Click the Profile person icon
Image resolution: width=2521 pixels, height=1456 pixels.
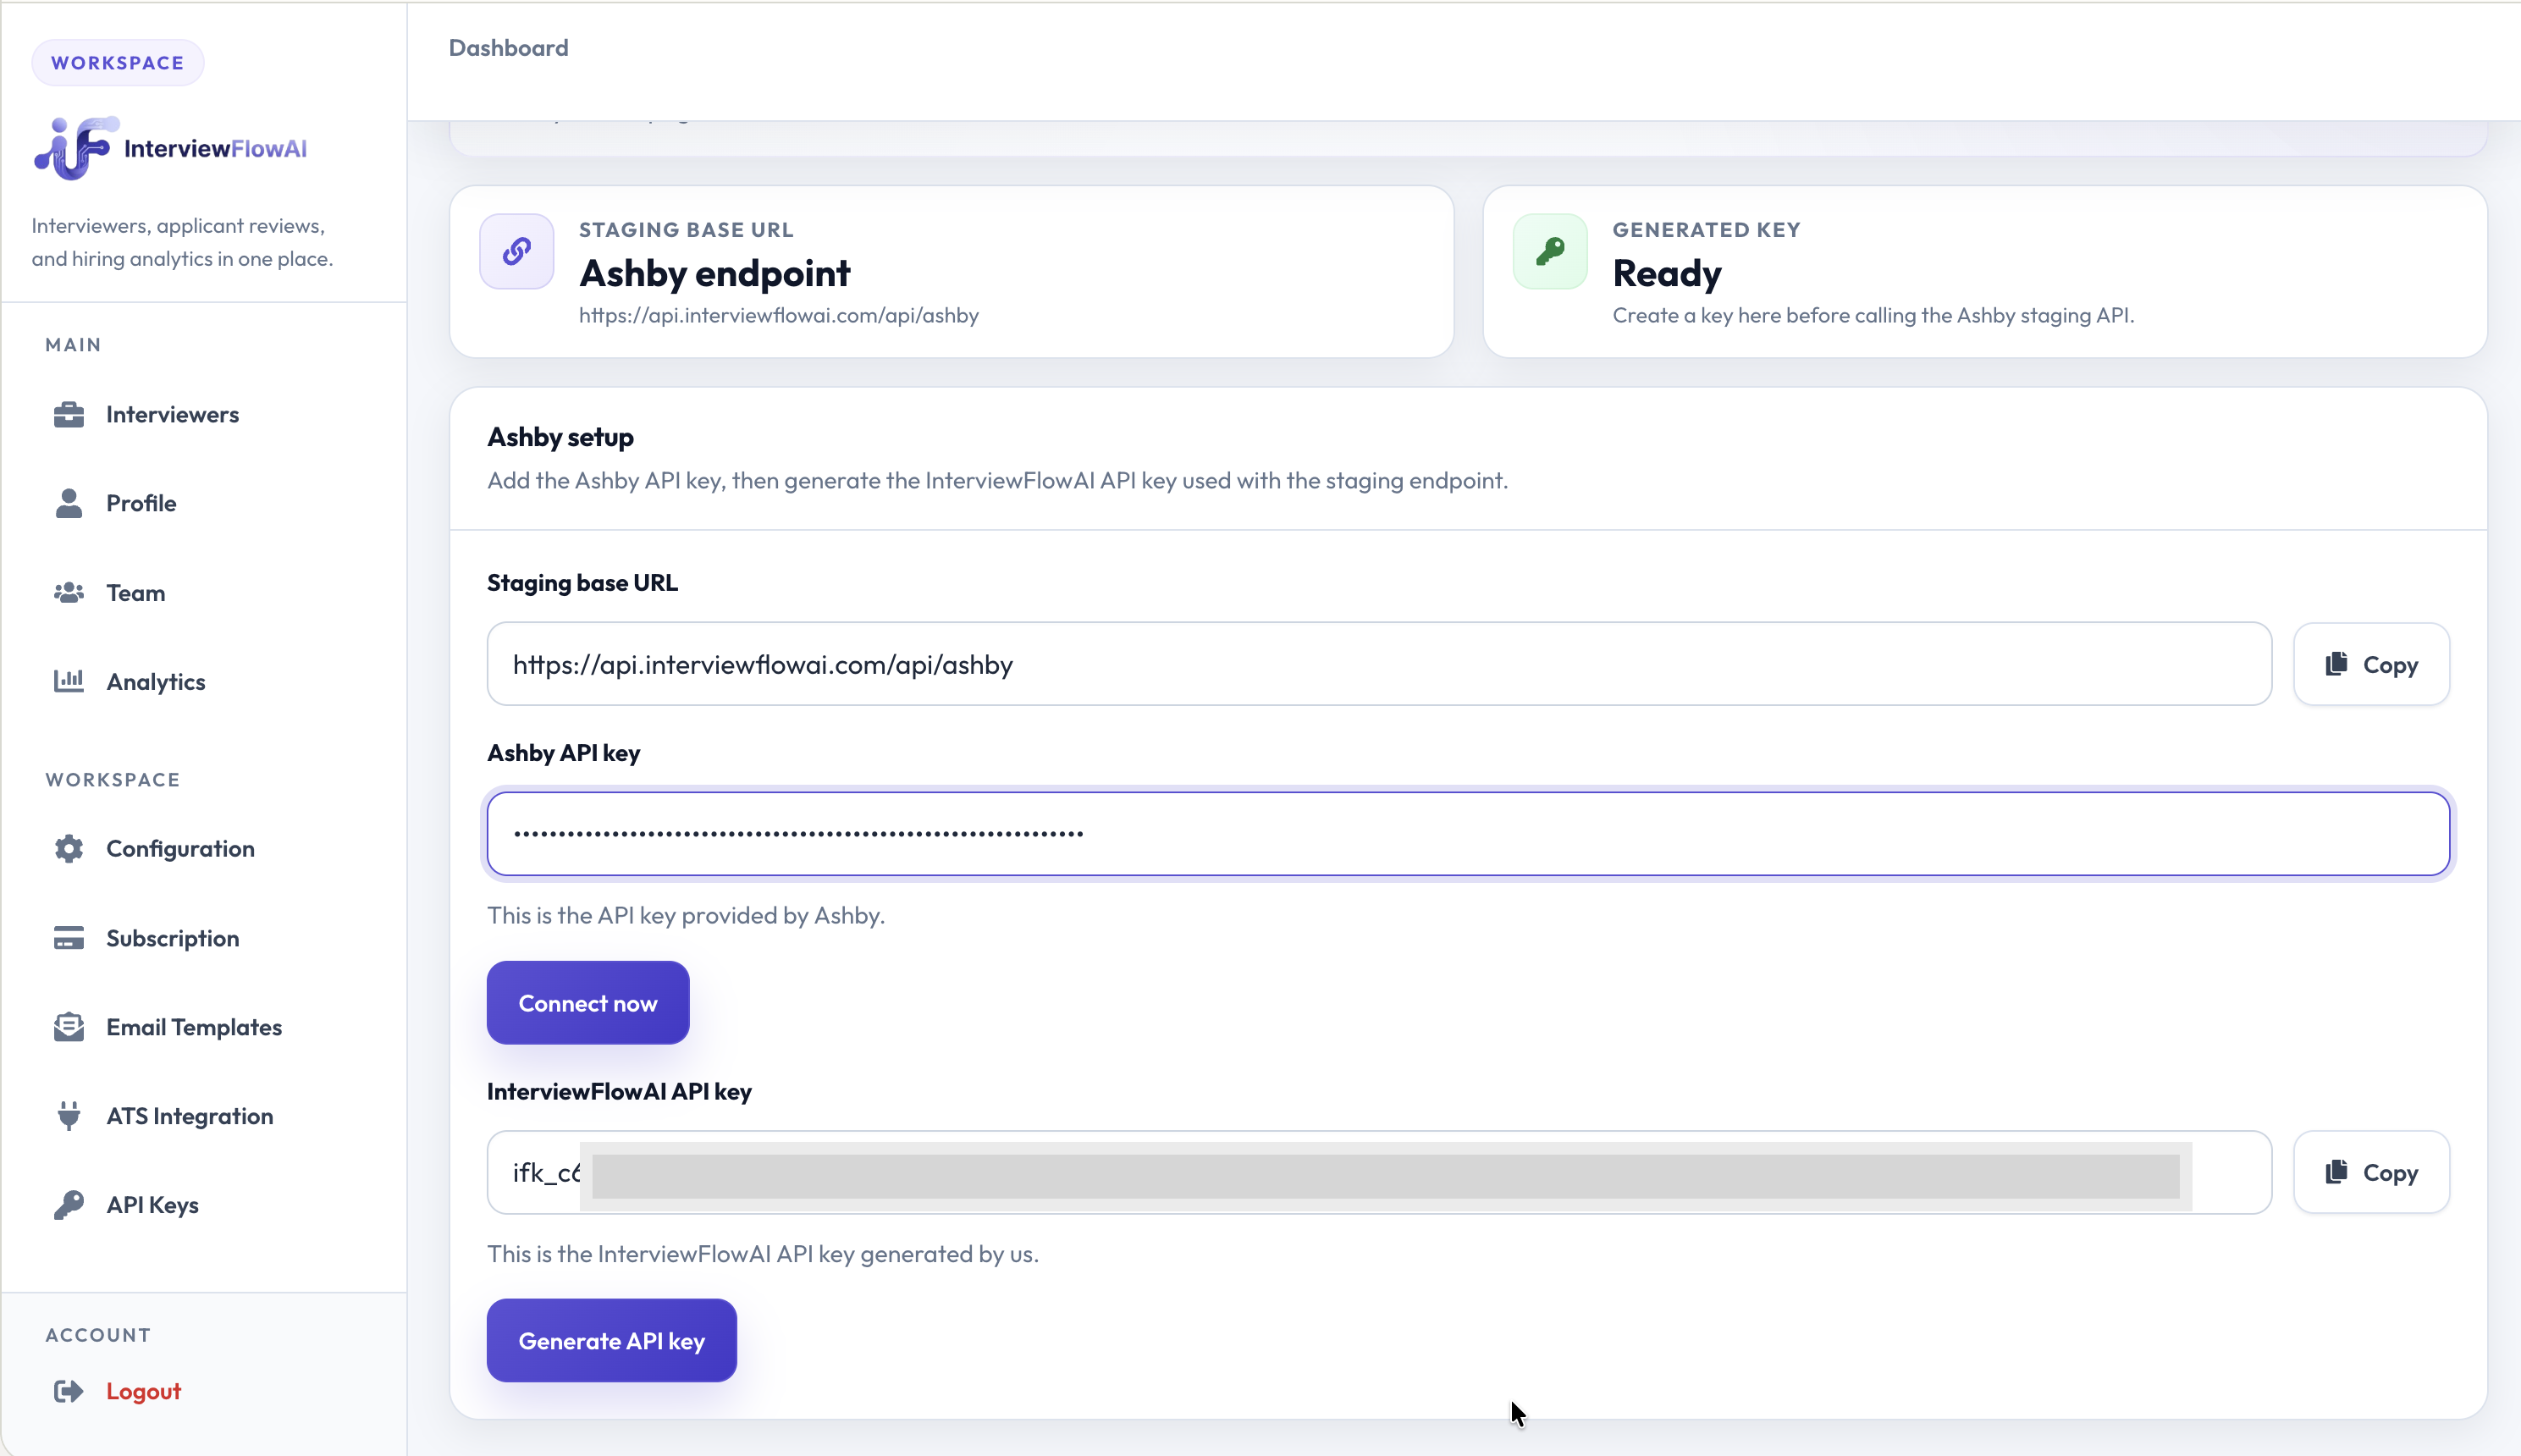pos(68,503)
